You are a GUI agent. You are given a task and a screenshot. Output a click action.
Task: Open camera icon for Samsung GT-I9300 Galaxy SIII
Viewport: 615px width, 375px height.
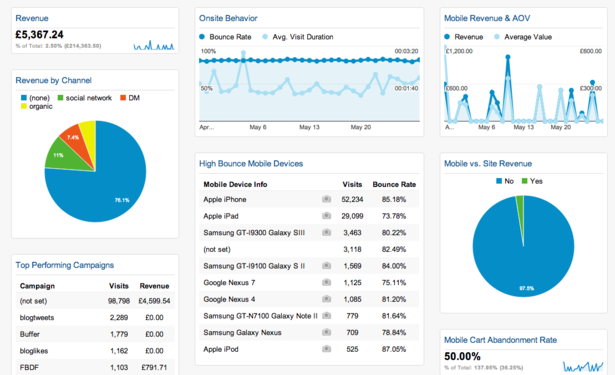point(326,233)
